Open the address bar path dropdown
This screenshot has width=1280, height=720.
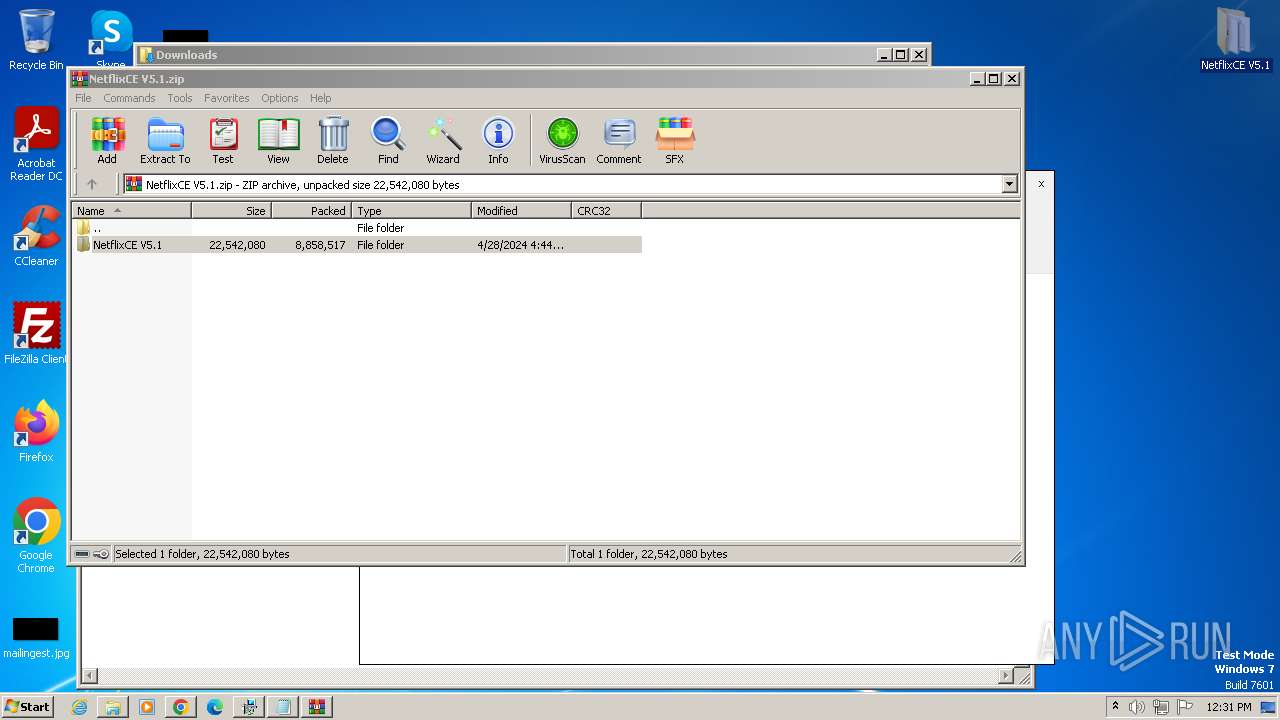coord(1009,184)
